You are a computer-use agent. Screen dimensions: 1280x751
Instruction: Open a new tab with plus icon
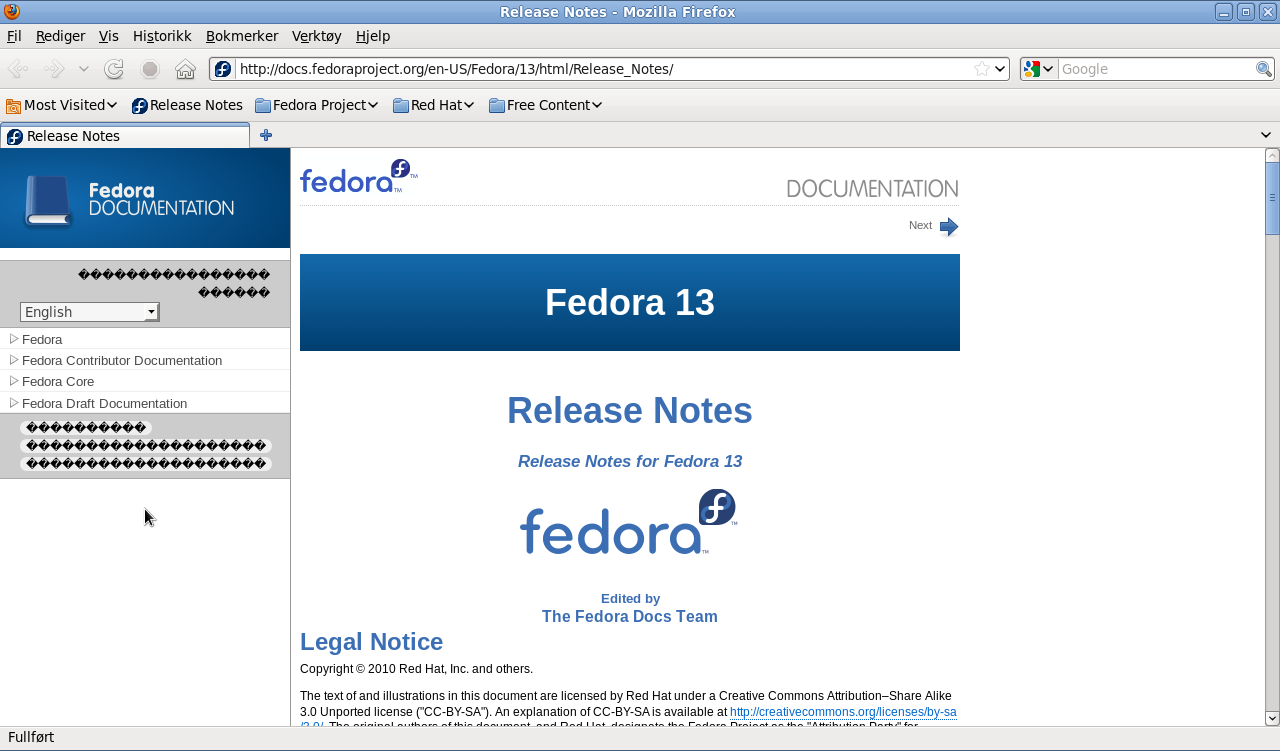pos(265,135)
